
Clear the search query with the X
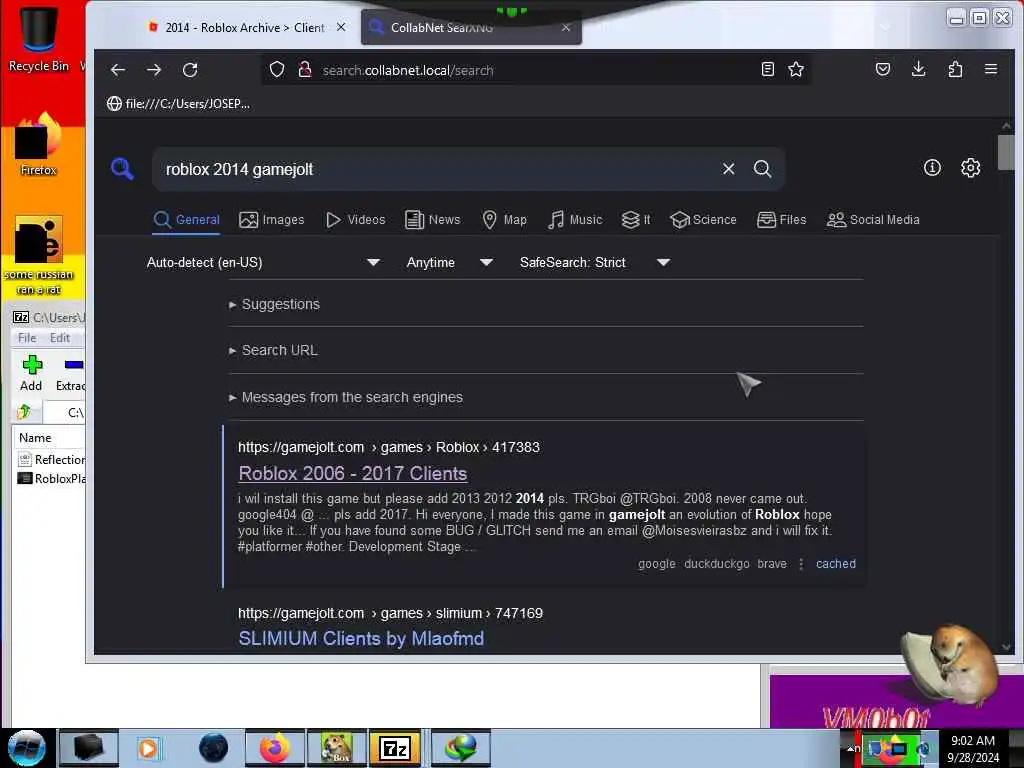(x=729, y=169)
